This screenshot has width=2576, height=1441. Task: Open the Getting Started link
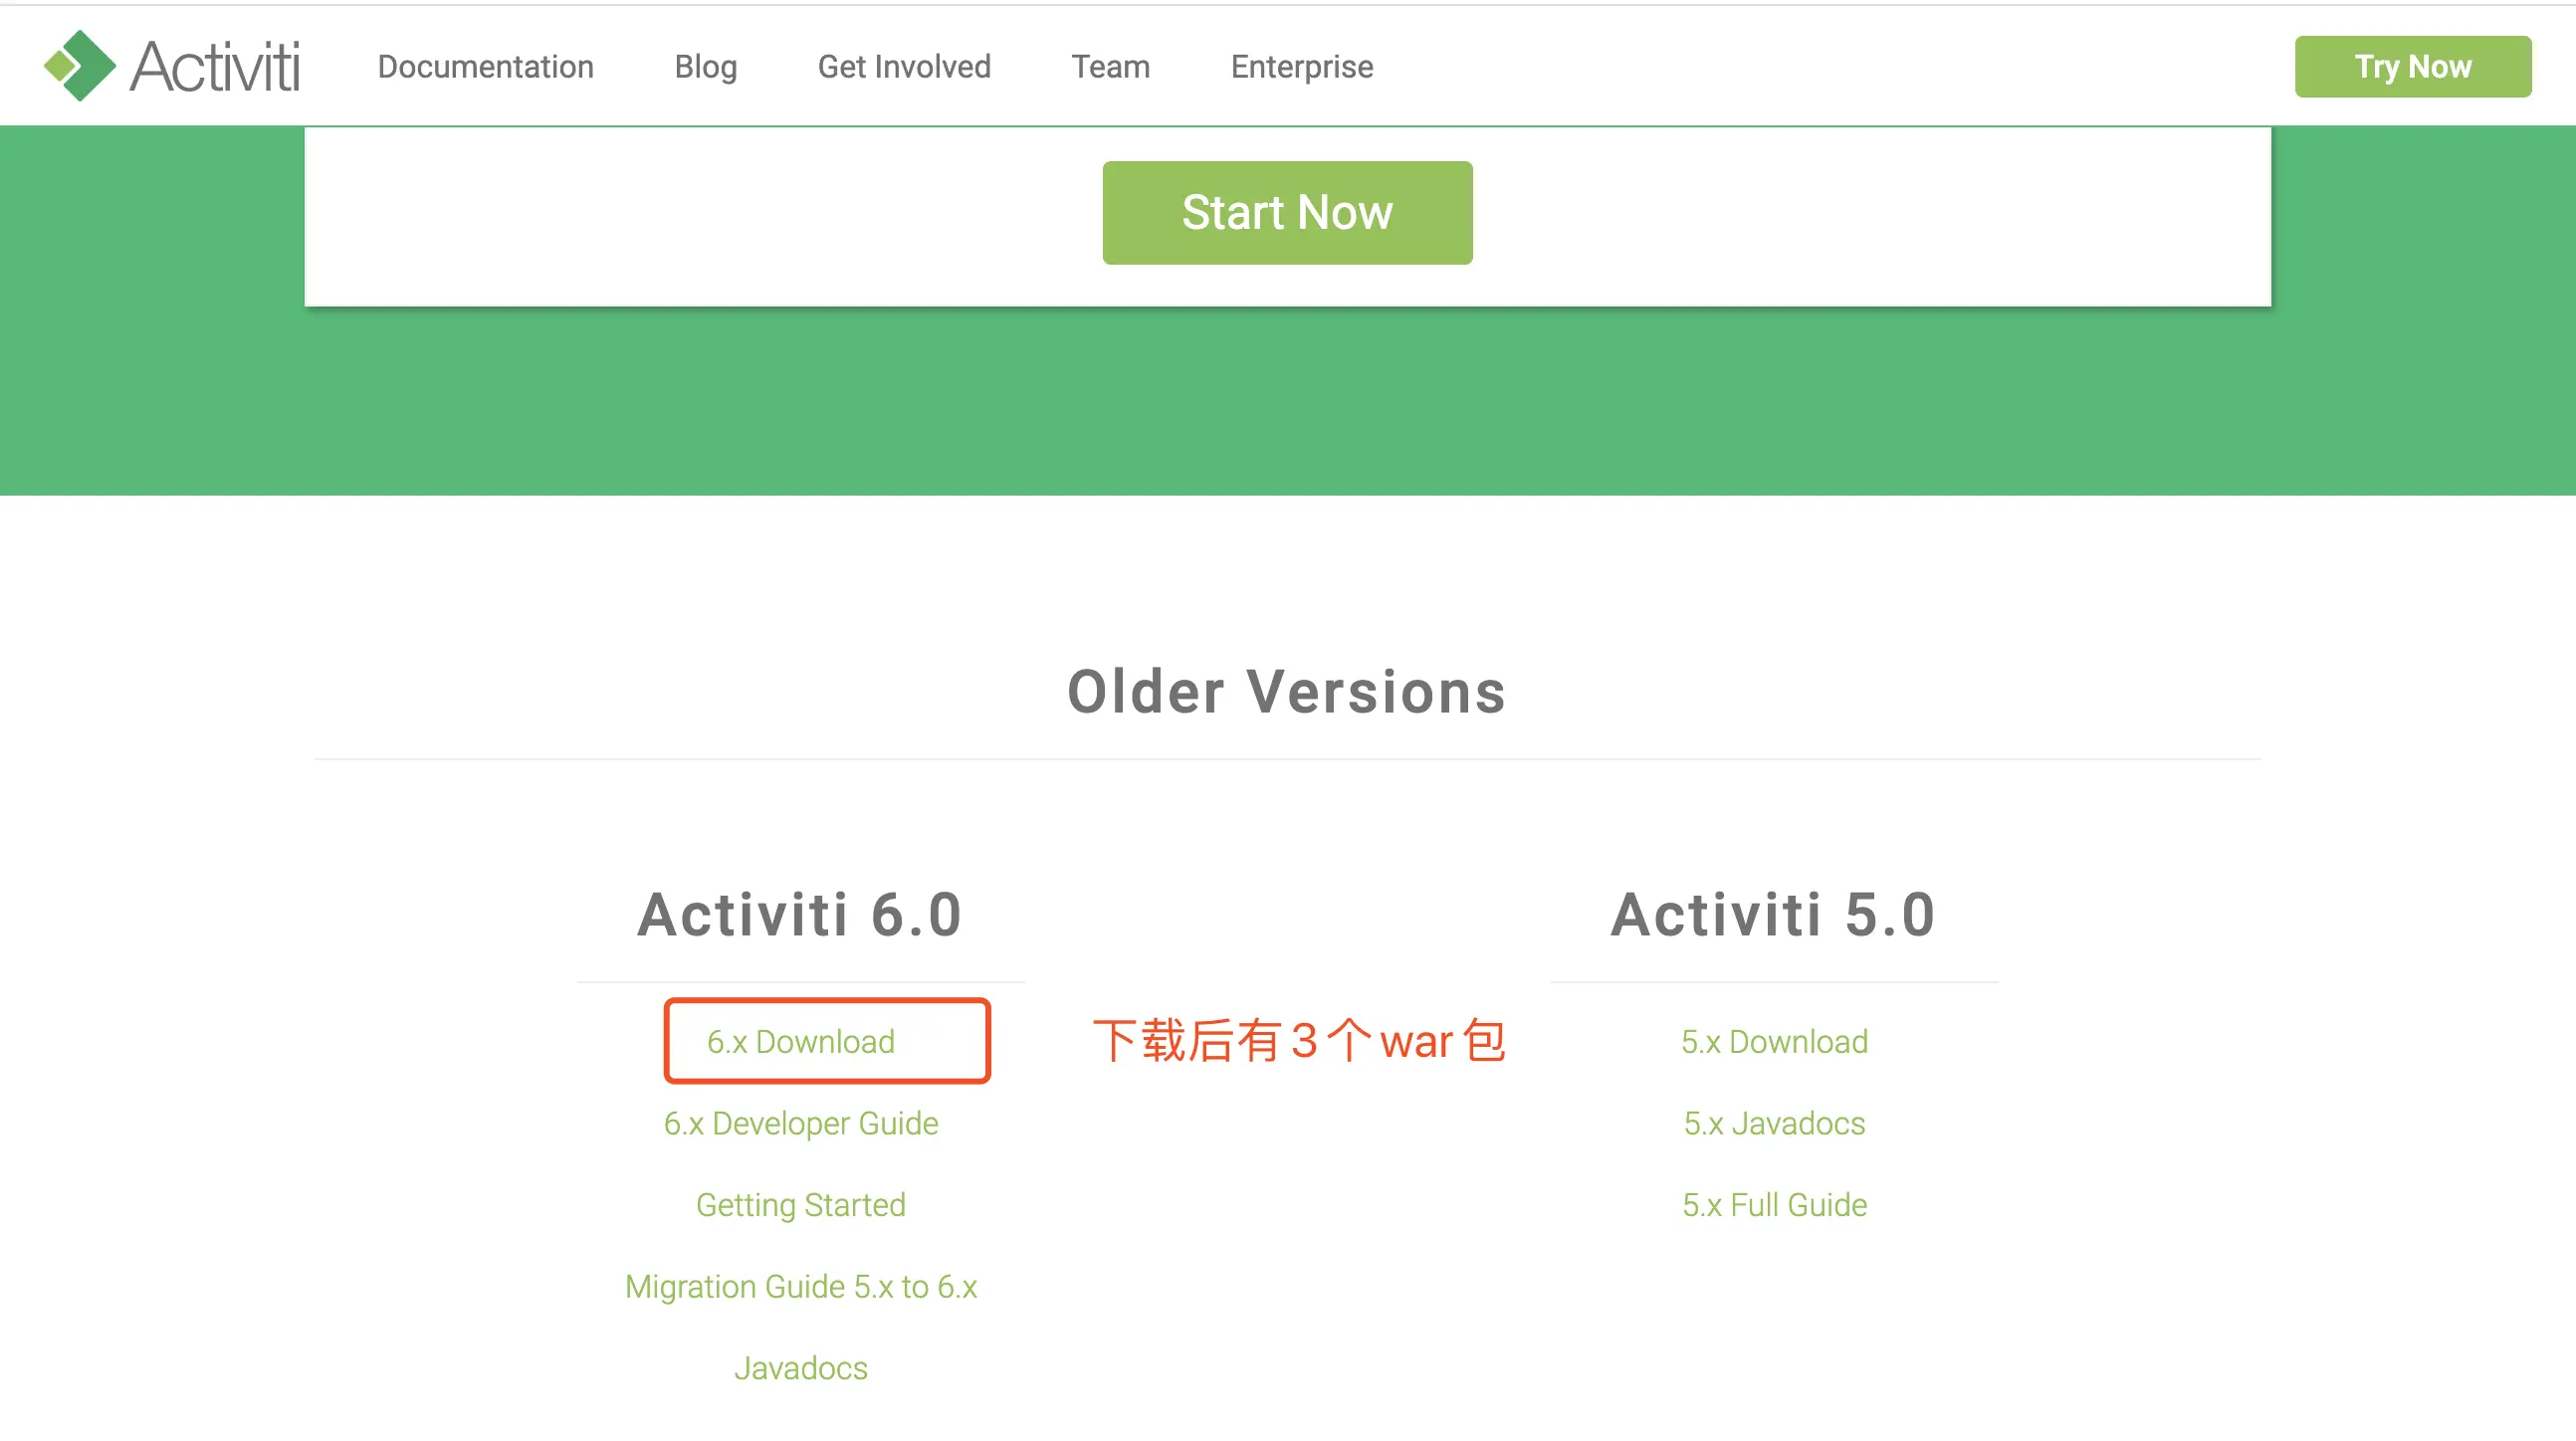pos(800,1205)
